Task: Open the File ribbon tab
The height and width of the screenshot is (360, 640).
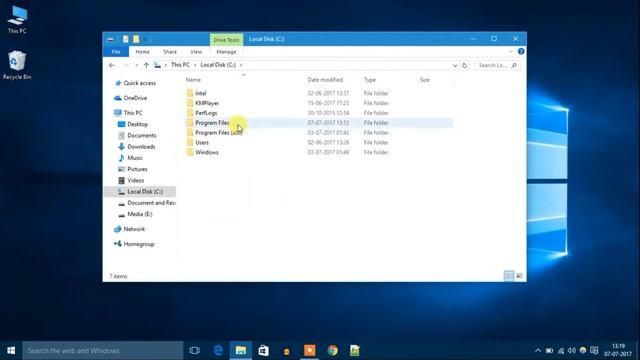Action: tap(116, 52)
